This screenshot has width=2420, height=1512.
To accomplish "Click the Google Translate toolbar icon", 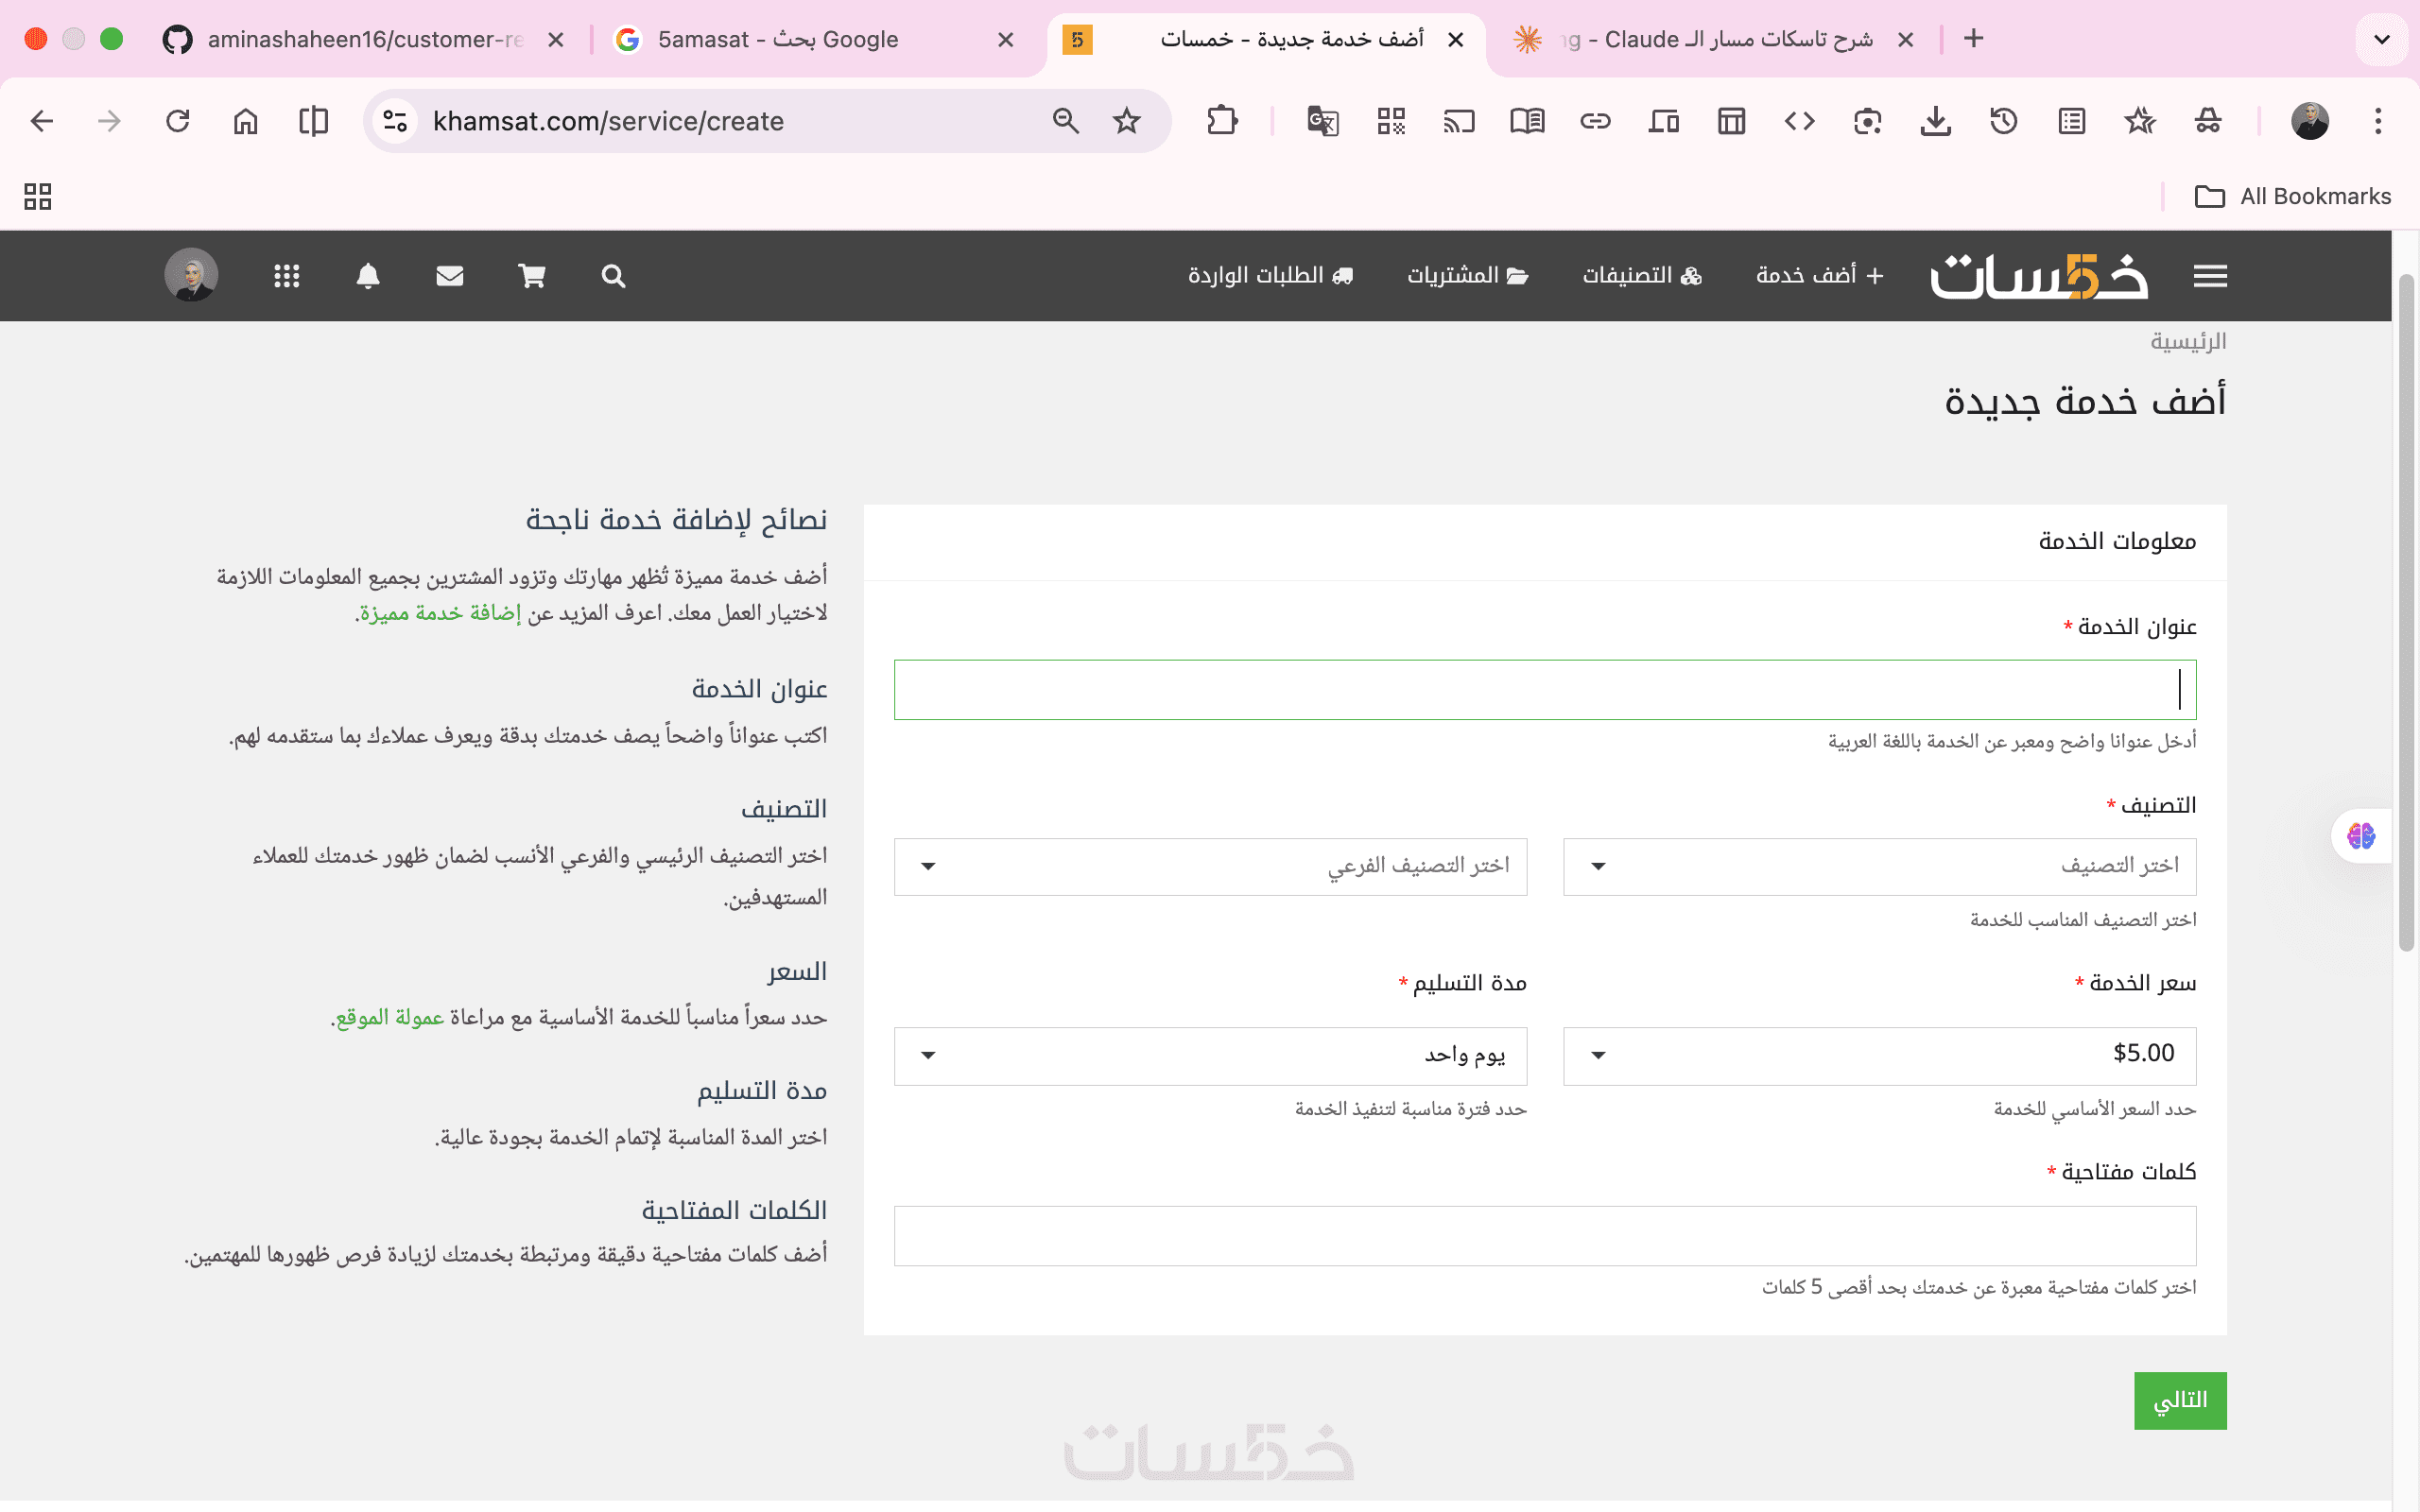I will (x=1322, y=121).
